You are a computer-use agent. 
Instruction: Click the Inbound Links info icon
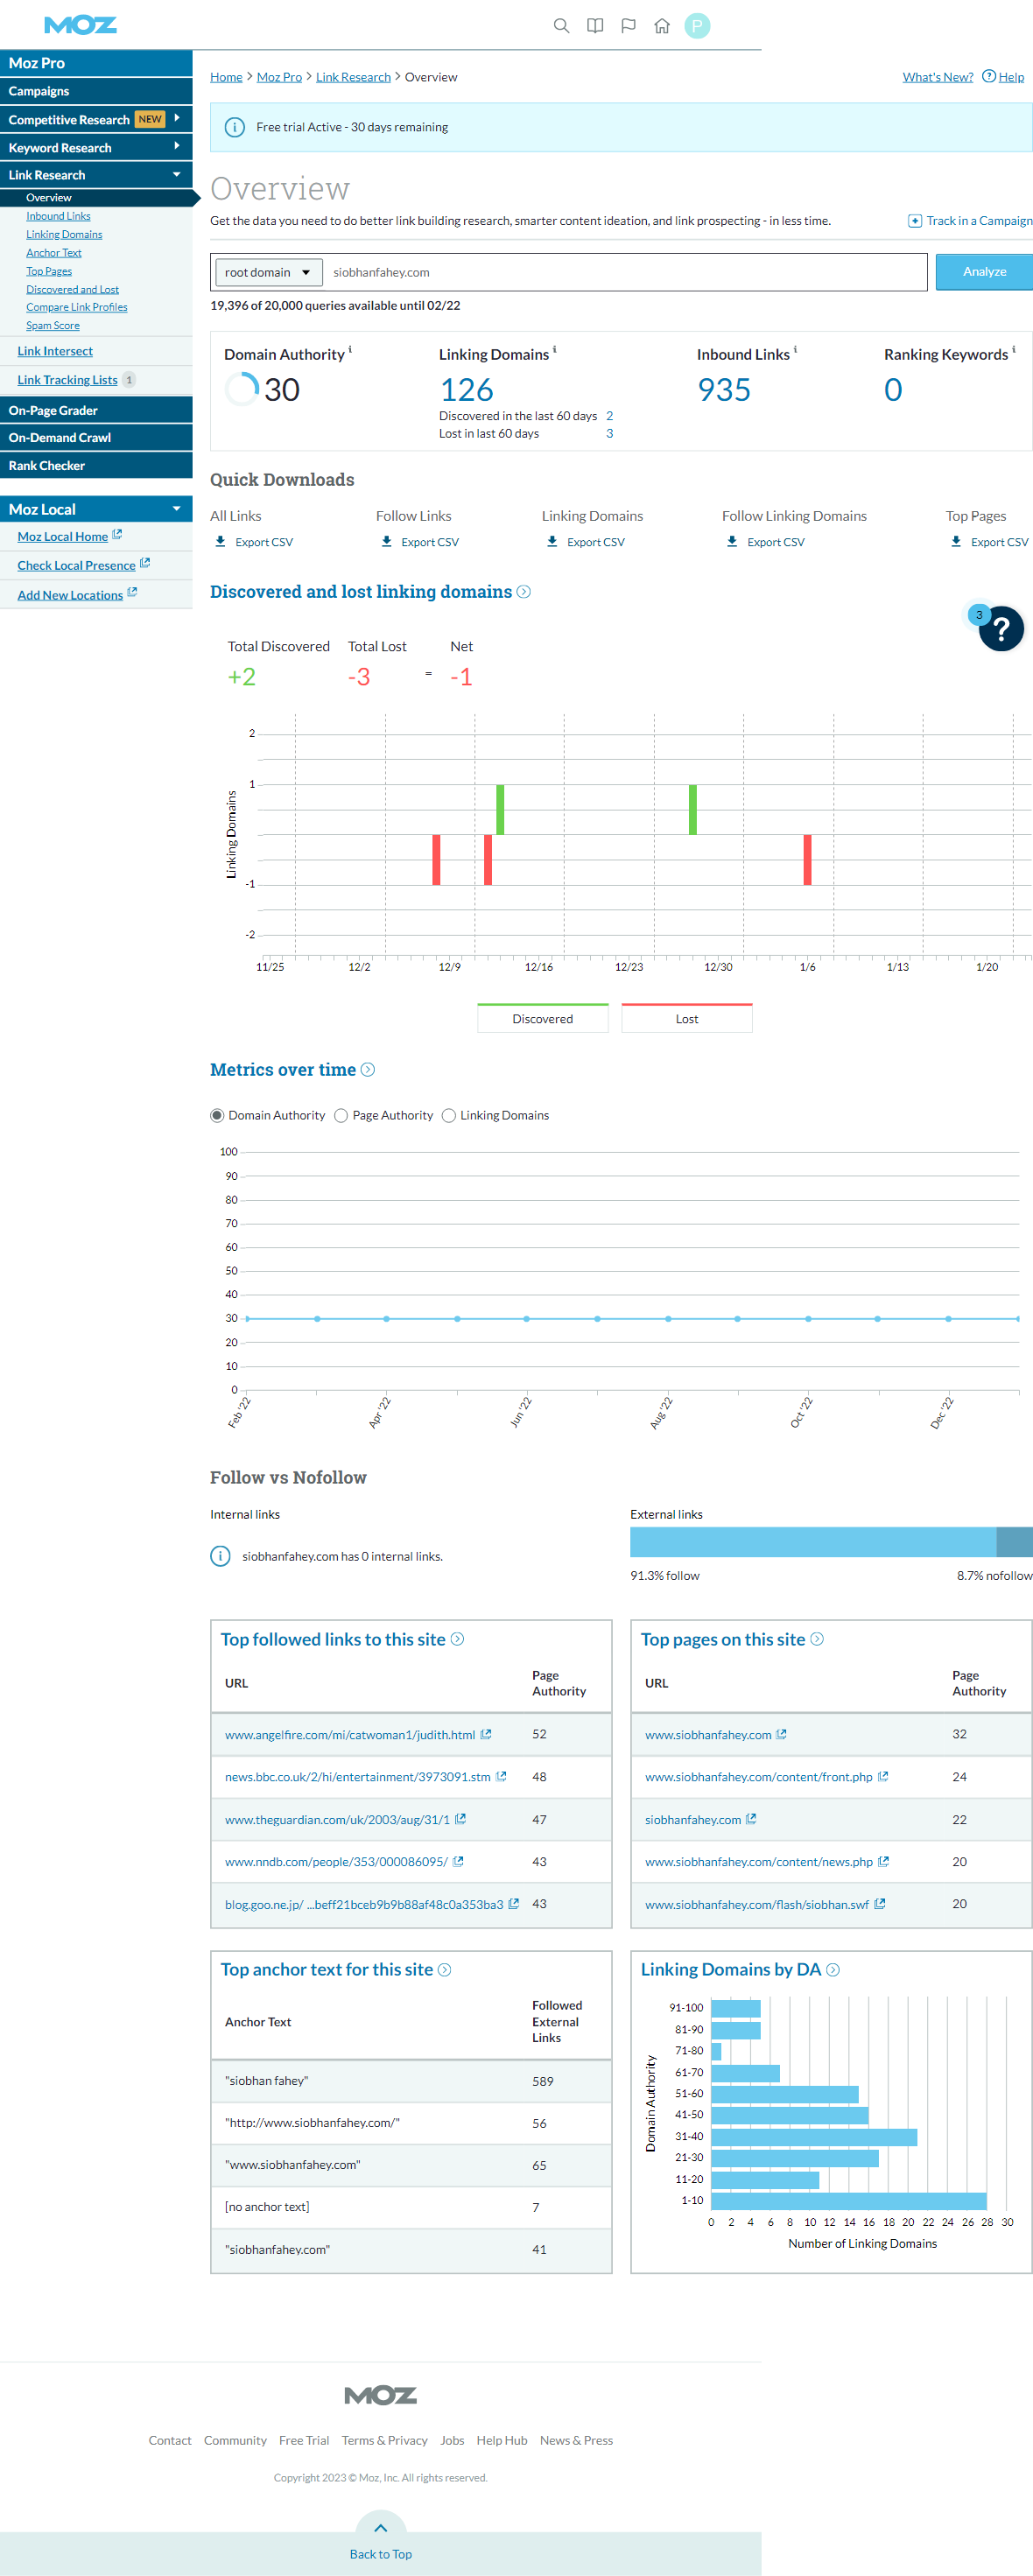pos(795,350)
